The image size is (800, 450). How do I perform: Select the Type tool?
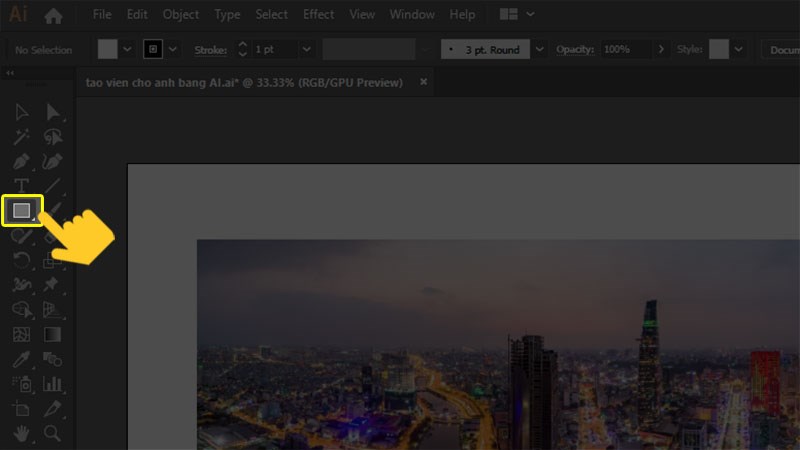pyautogui.click(x=22, y=186)
